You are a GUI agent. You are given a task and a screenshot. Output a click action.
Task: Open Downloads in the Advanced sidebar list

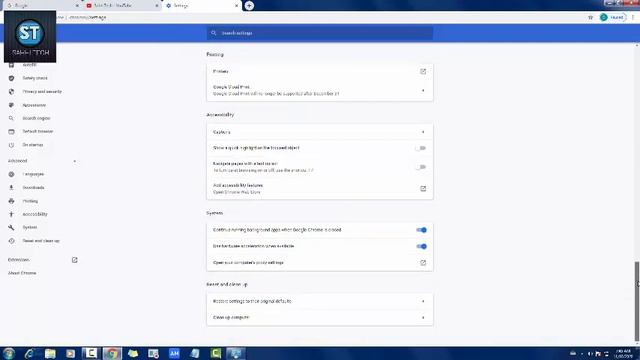[33, 188]
